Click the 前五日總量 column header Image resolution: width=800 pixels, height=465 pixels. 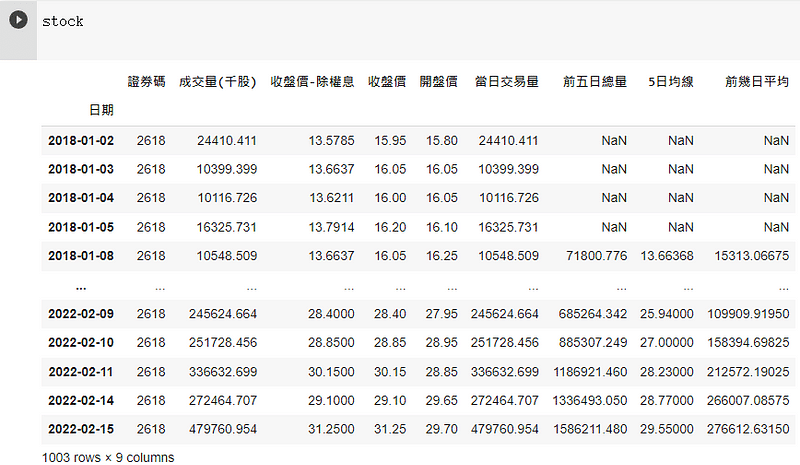pyautogui.click(x=595, y=82)
